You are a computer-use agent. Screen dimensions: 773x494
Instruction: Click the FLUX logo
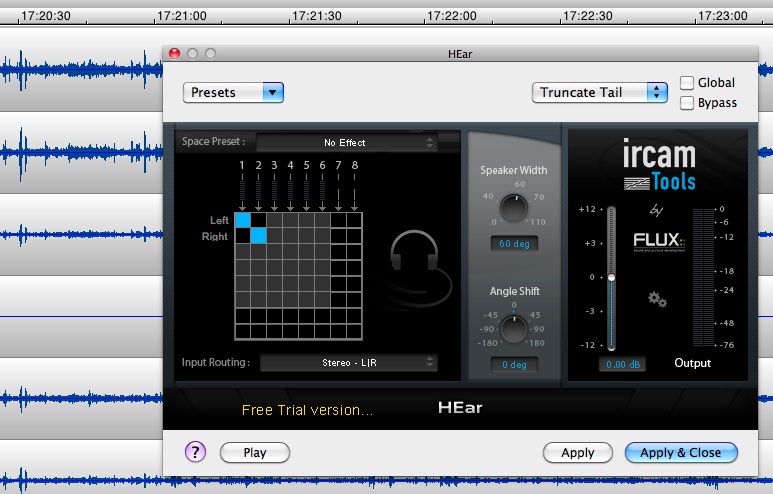[657, 243]
